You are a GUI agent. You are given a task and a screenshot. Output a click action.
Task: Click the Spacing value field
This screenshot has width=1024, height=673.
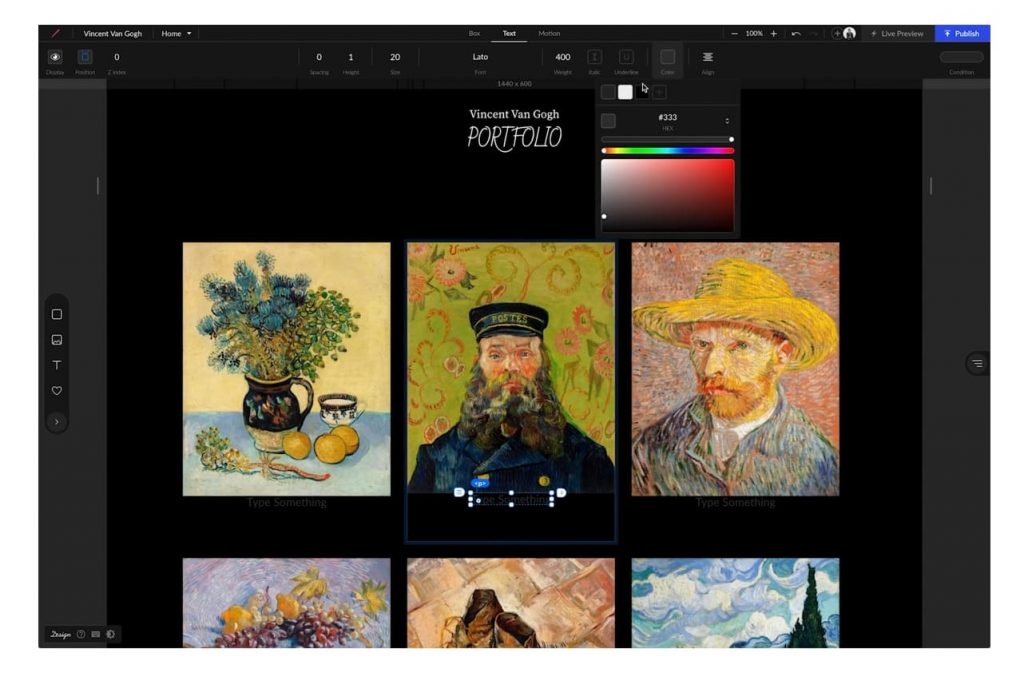[x=319, y=57]
